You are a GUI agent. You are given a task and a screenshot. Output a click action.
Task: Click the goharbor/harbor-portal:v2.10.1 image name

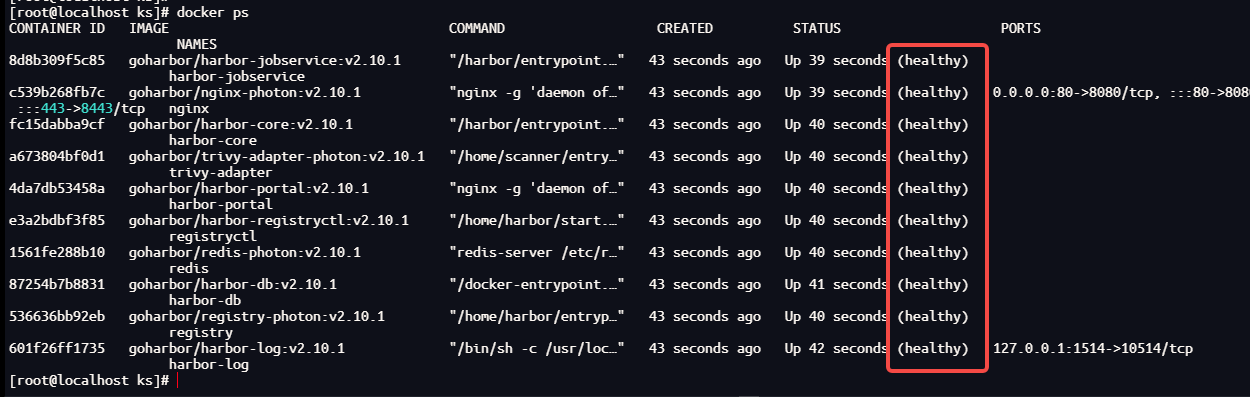tap(249, 189)
